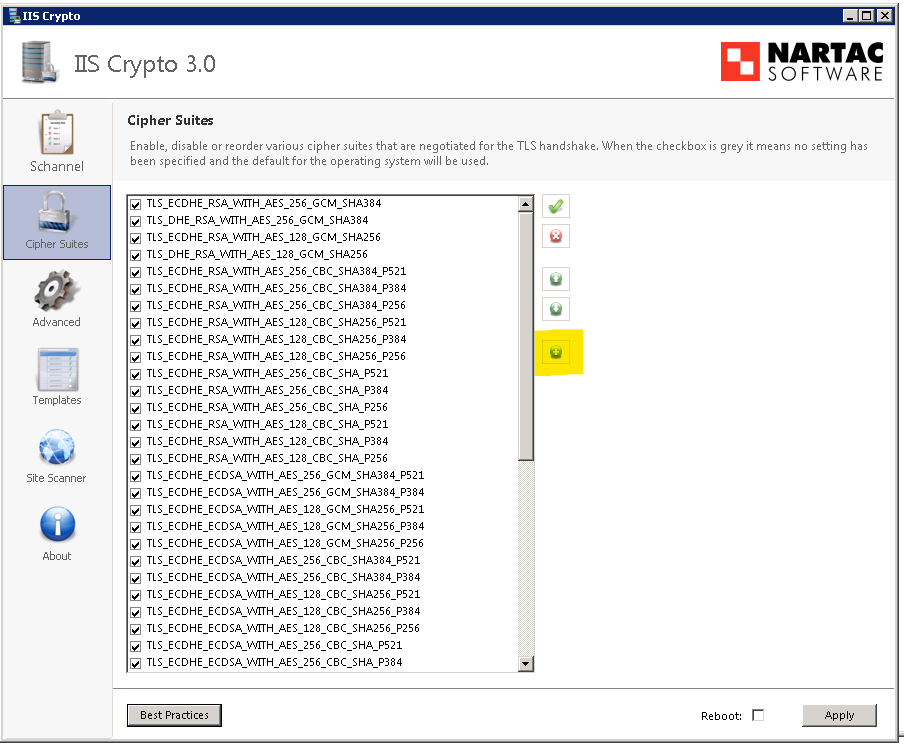This screenshot has width=904, height=747.
Task: Select row TLS_ECDHE_ECDSA_WITH_AES_256_CBC_SHA_P521
Action: 323,646
